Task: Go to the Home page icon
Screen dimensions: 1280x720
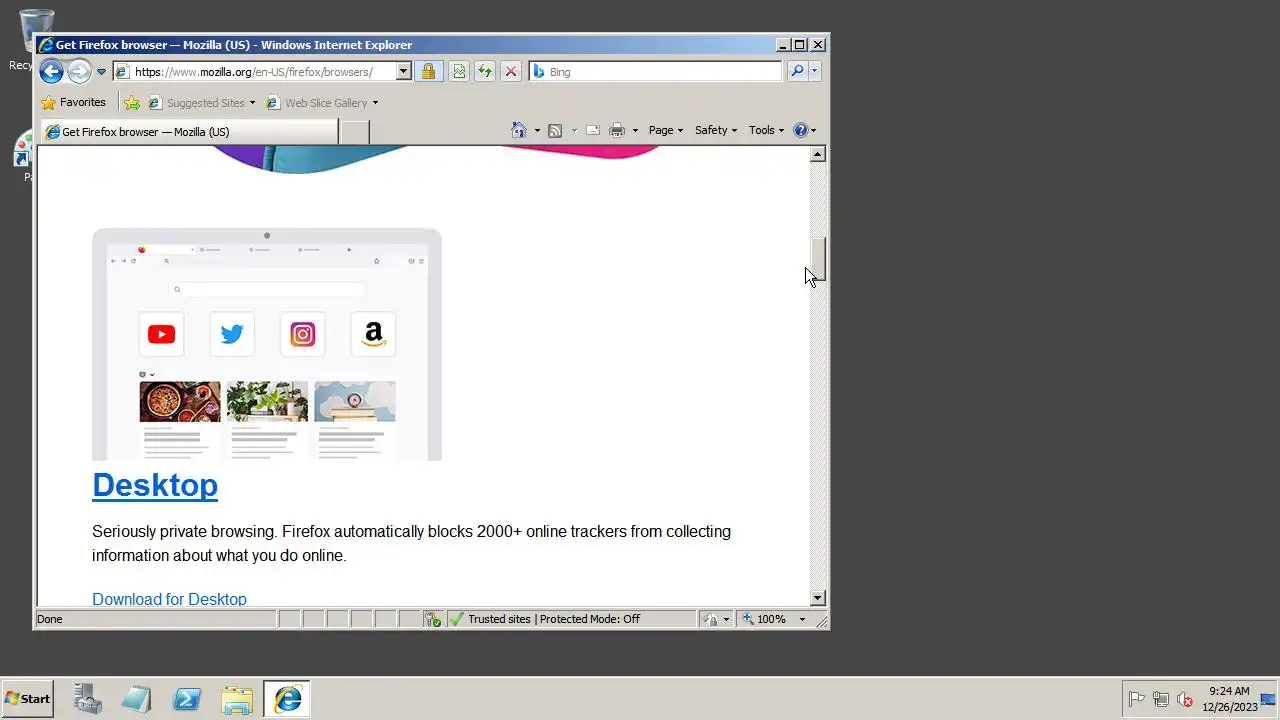Action: point(519,130)
